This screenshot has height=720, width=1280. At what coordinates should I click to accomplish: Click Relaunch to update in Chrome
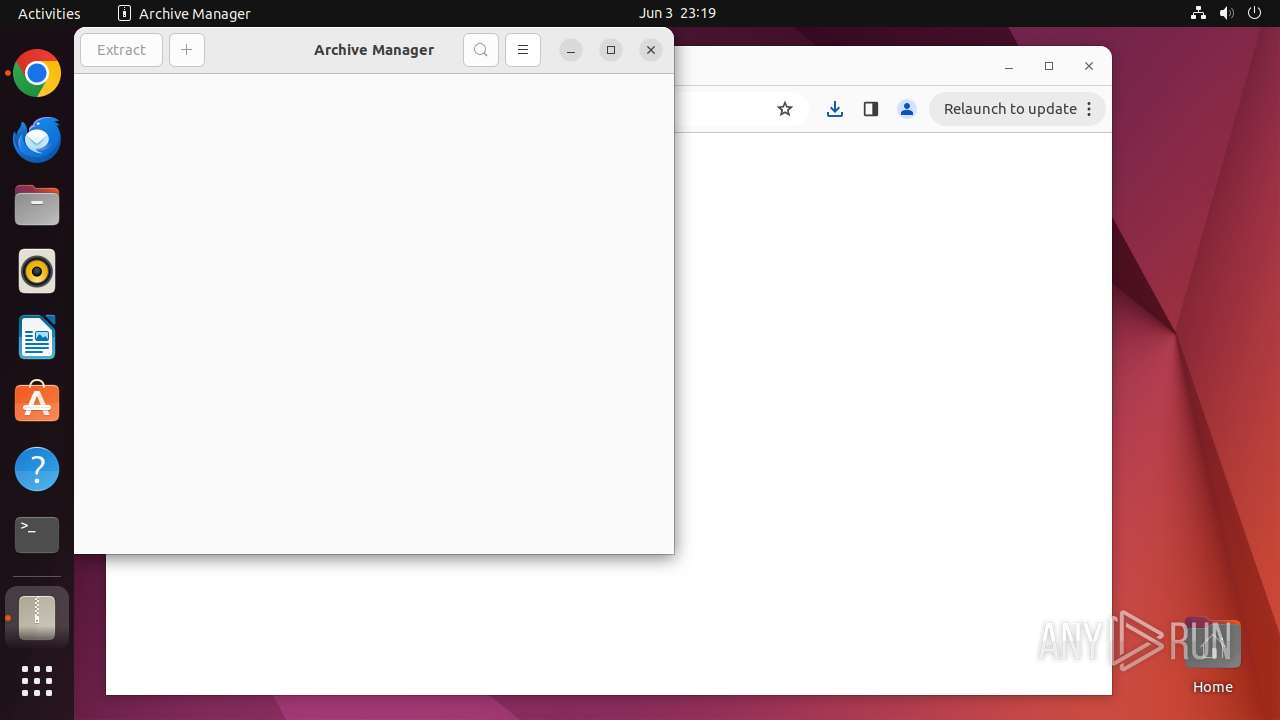[1010, 109]
